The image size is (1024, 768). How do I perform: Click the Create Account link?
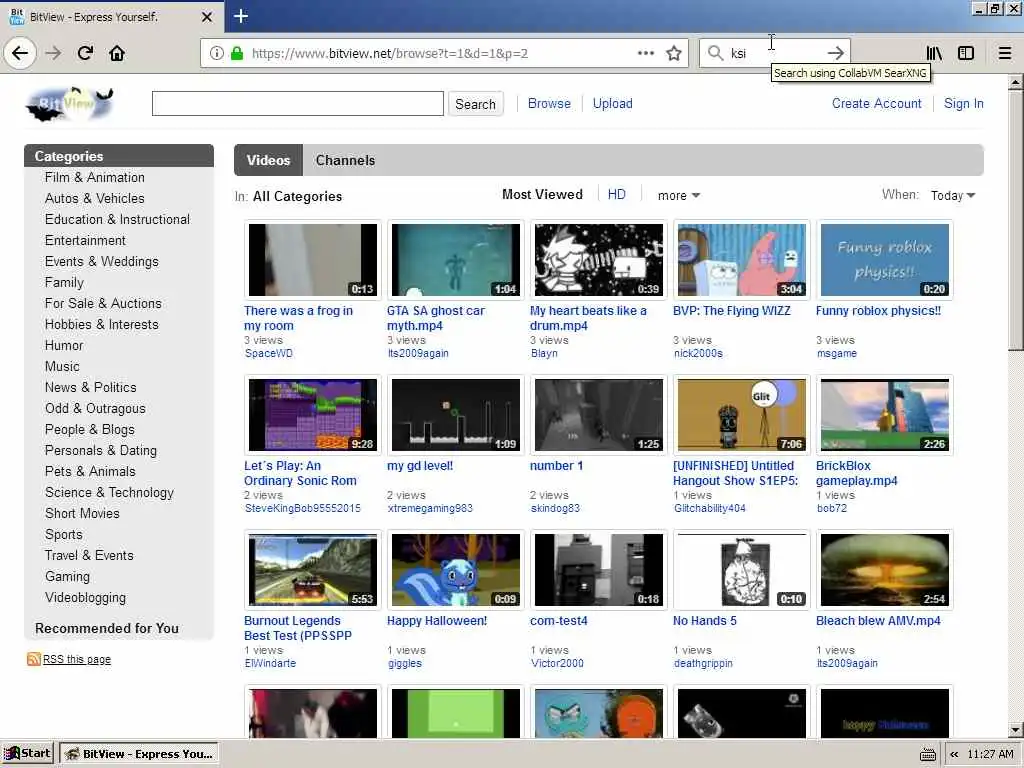(x=876, y=103)
